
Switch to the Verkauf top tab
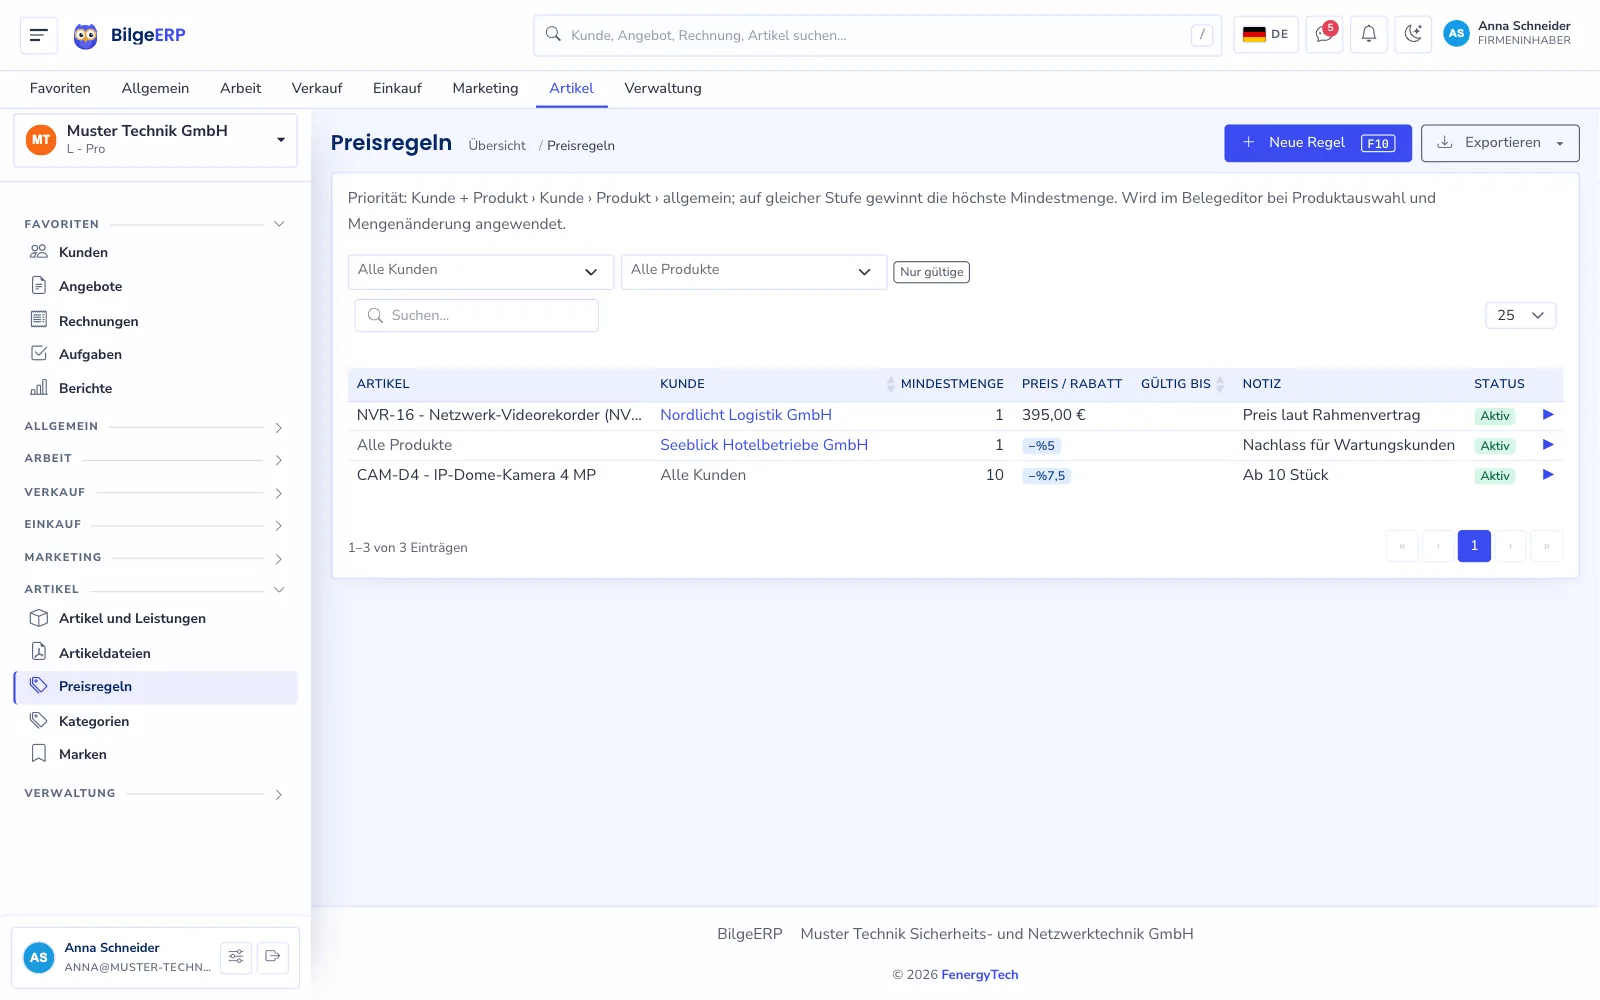tap(317, 88)
